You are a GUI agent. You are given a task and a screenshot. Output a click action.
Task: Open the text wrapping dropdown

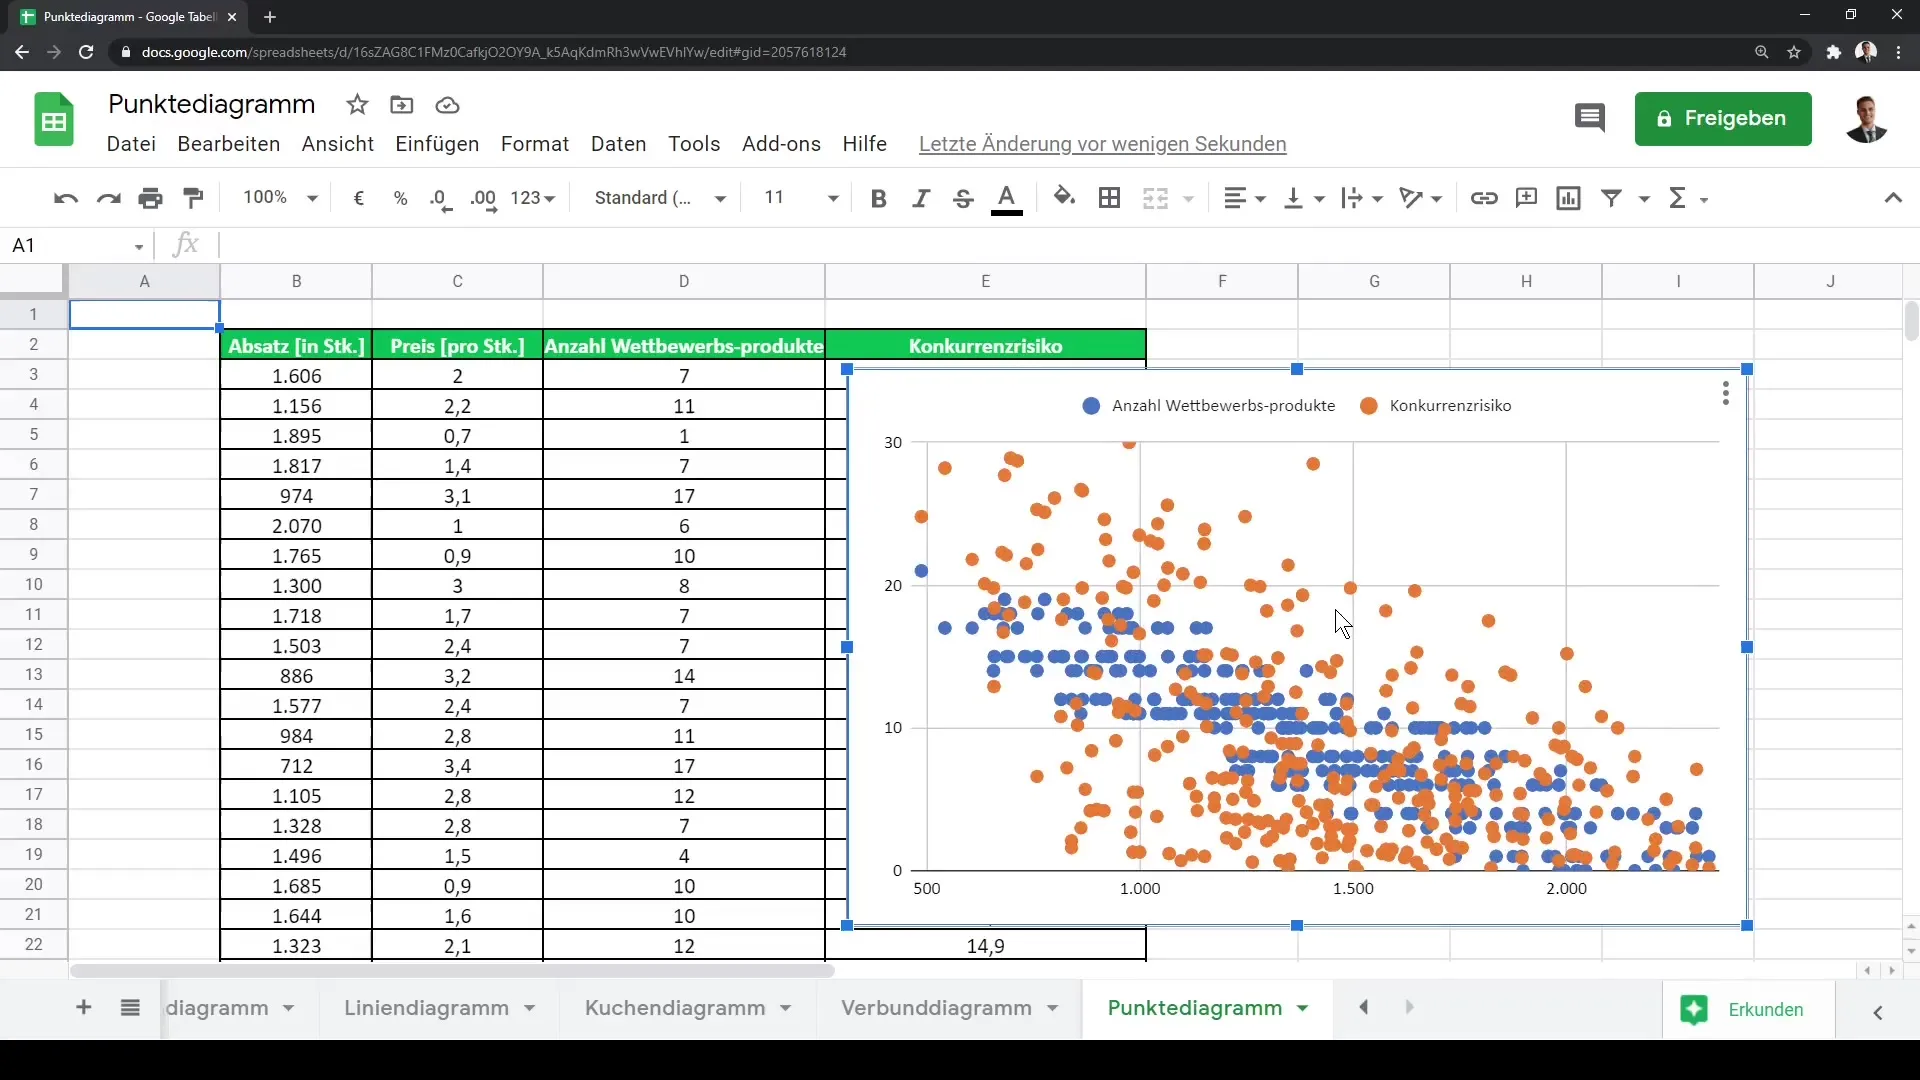(x=1363, y=198)
